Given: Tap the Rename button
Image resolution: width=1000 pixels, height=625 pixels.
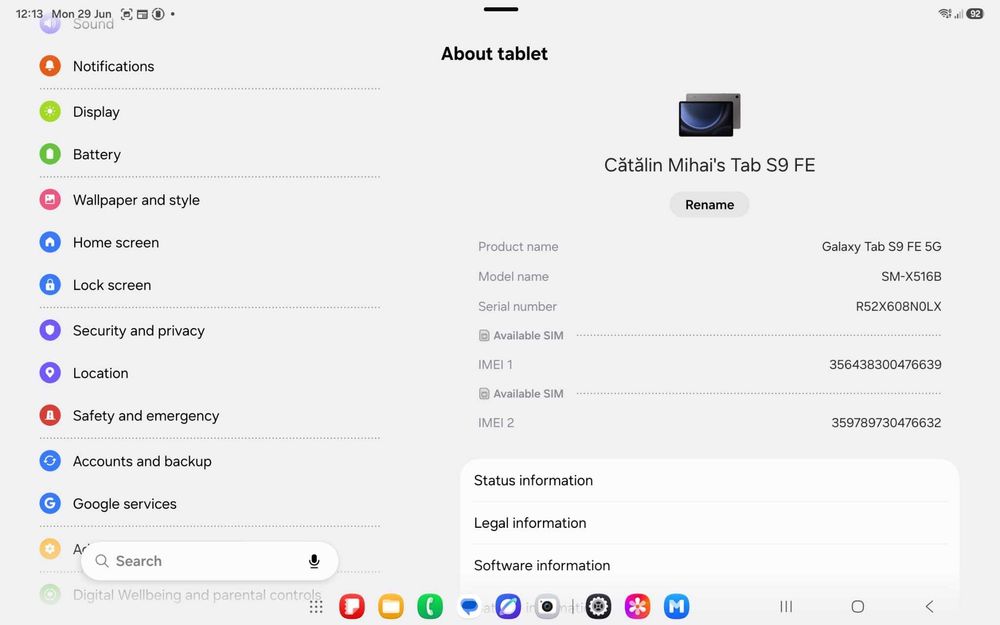Looking at the screenshot, I should click(x=709, y=205).
